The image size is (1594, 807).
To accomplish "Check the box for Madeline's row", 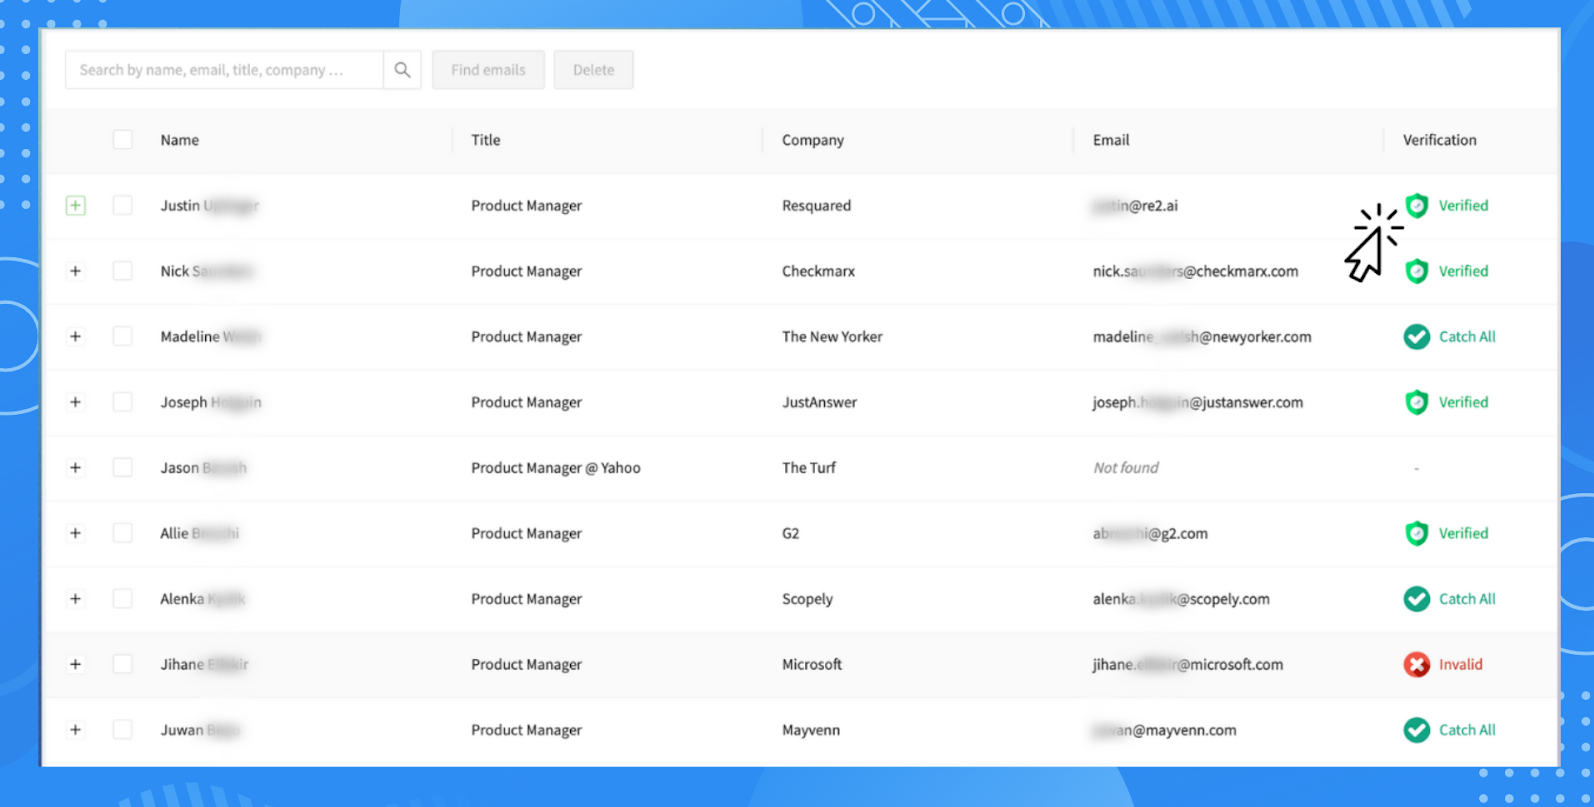I will coord(122,337).
